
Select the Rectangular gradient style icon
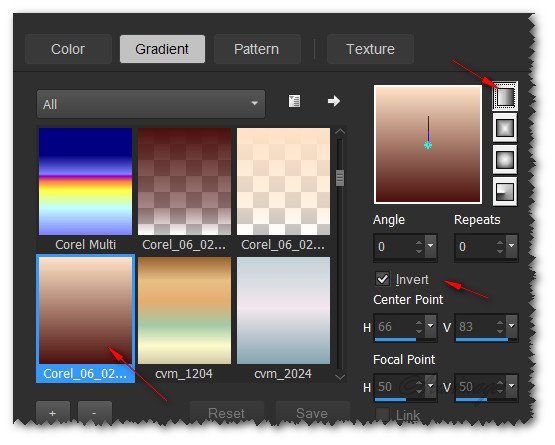click(505, 128)
